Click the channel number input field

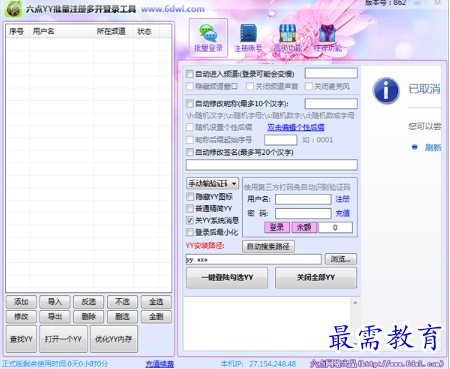click(x=331, y=73)
